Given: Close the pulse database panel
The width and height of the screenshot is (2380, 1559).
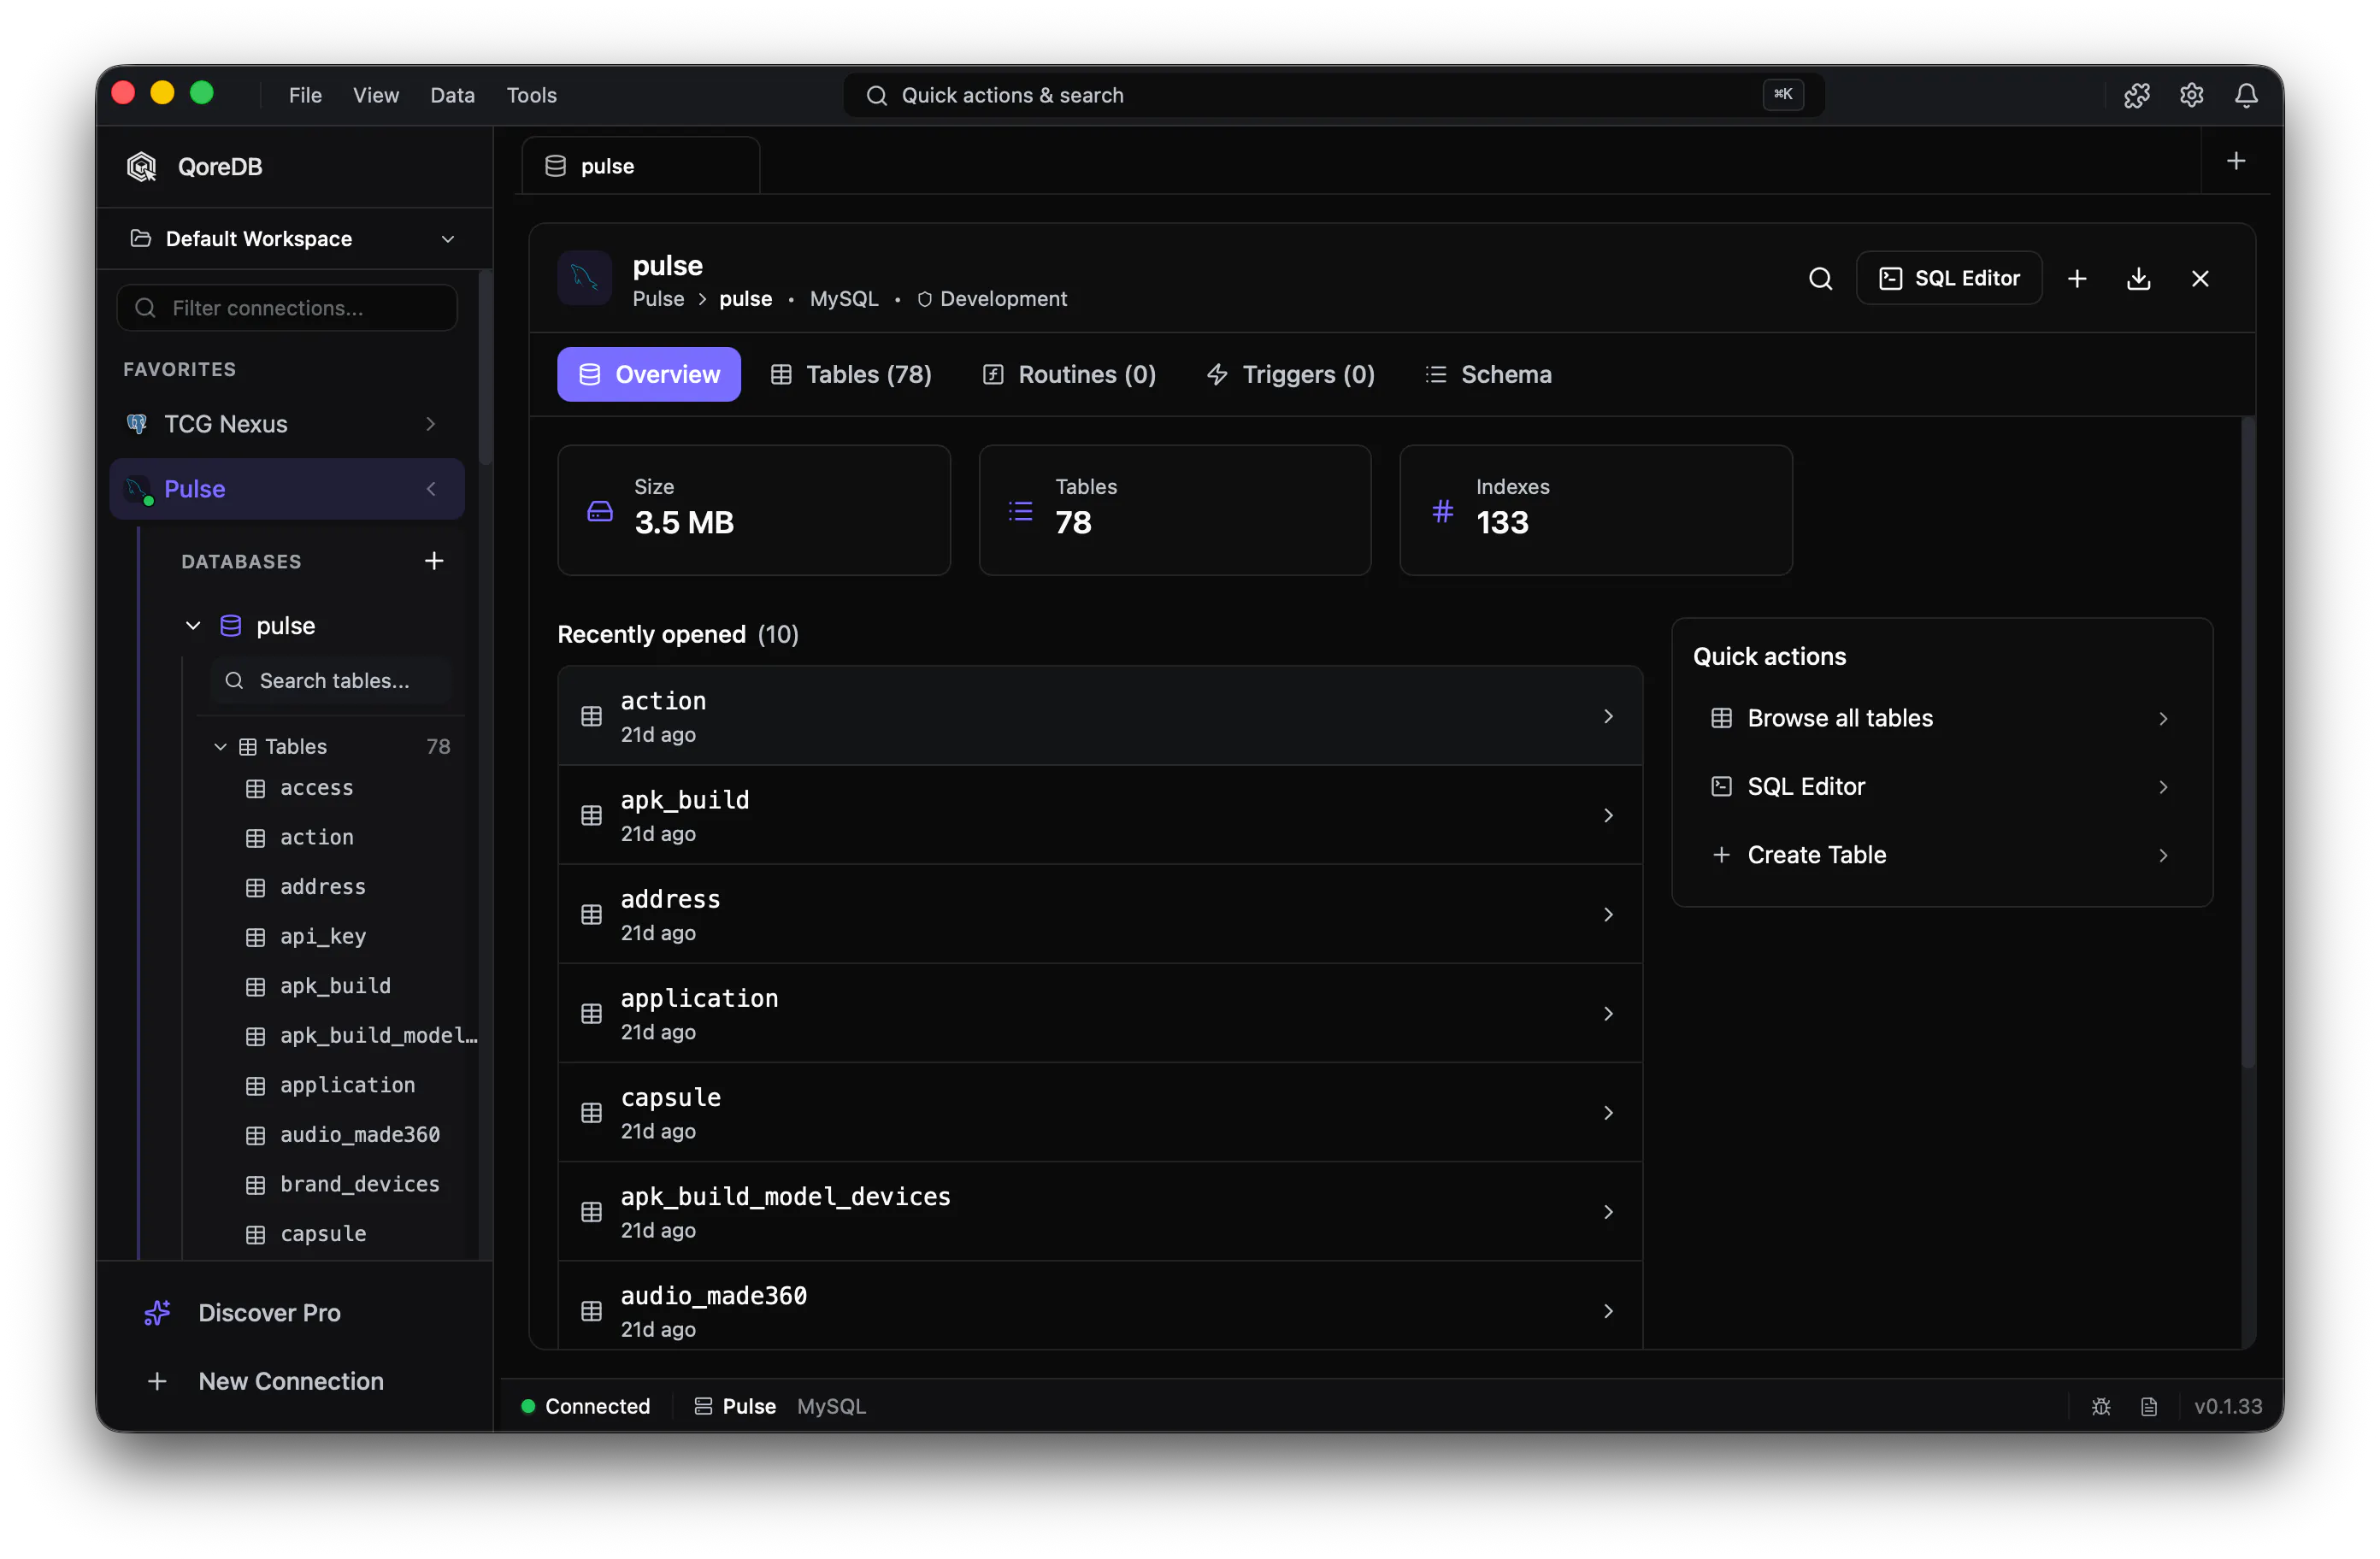Looking at the screenshot, I should tap(2200, 278).
